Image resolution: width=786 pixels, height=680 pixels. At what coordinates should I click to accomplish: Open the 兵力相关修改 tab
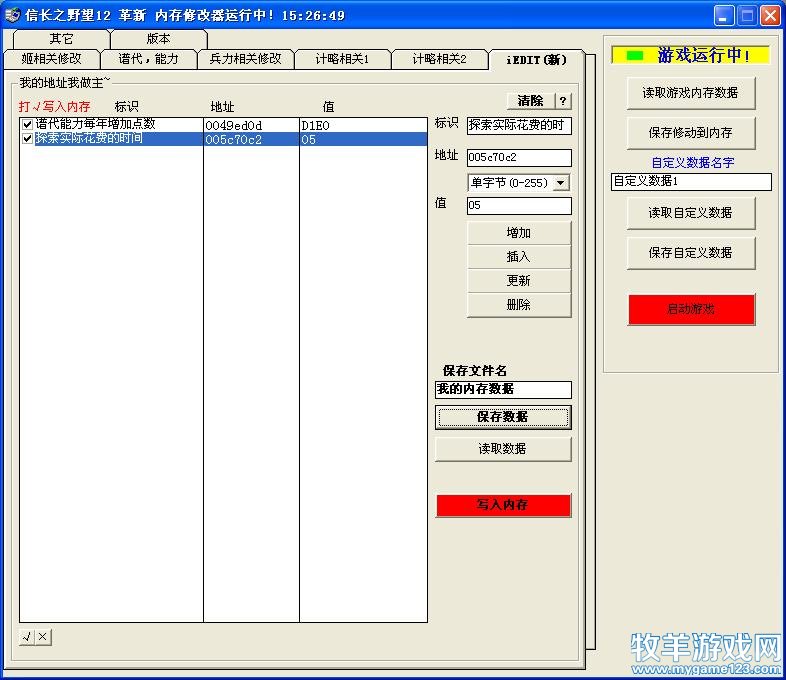pos(246,59)
